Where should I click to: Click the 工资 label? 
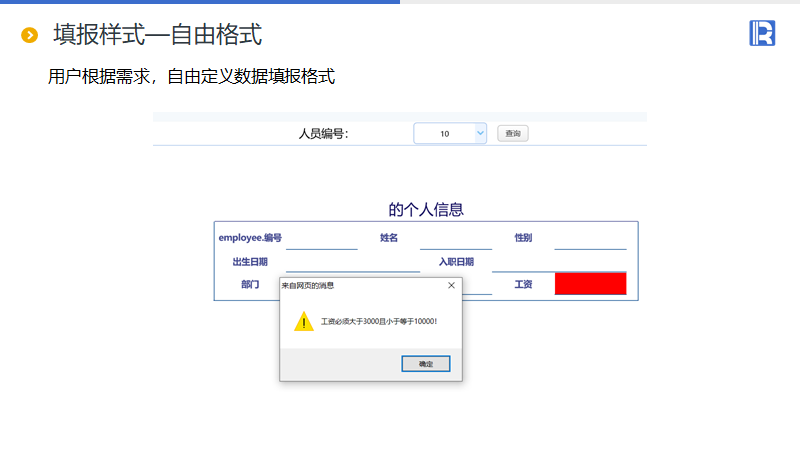523,284
